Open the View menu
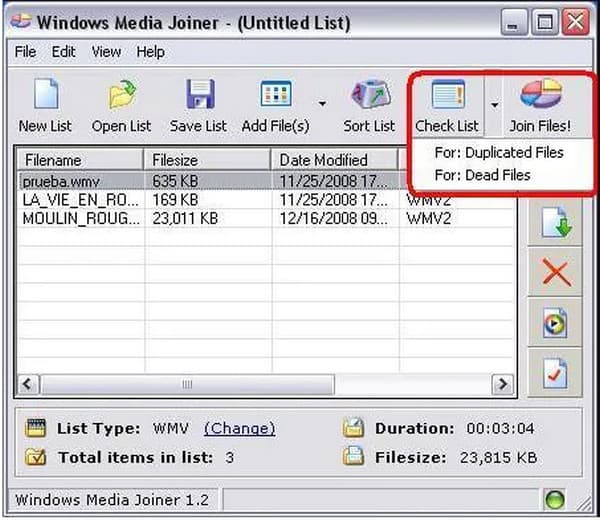Viewport: 600px width, 521px height. click(106, 52)
